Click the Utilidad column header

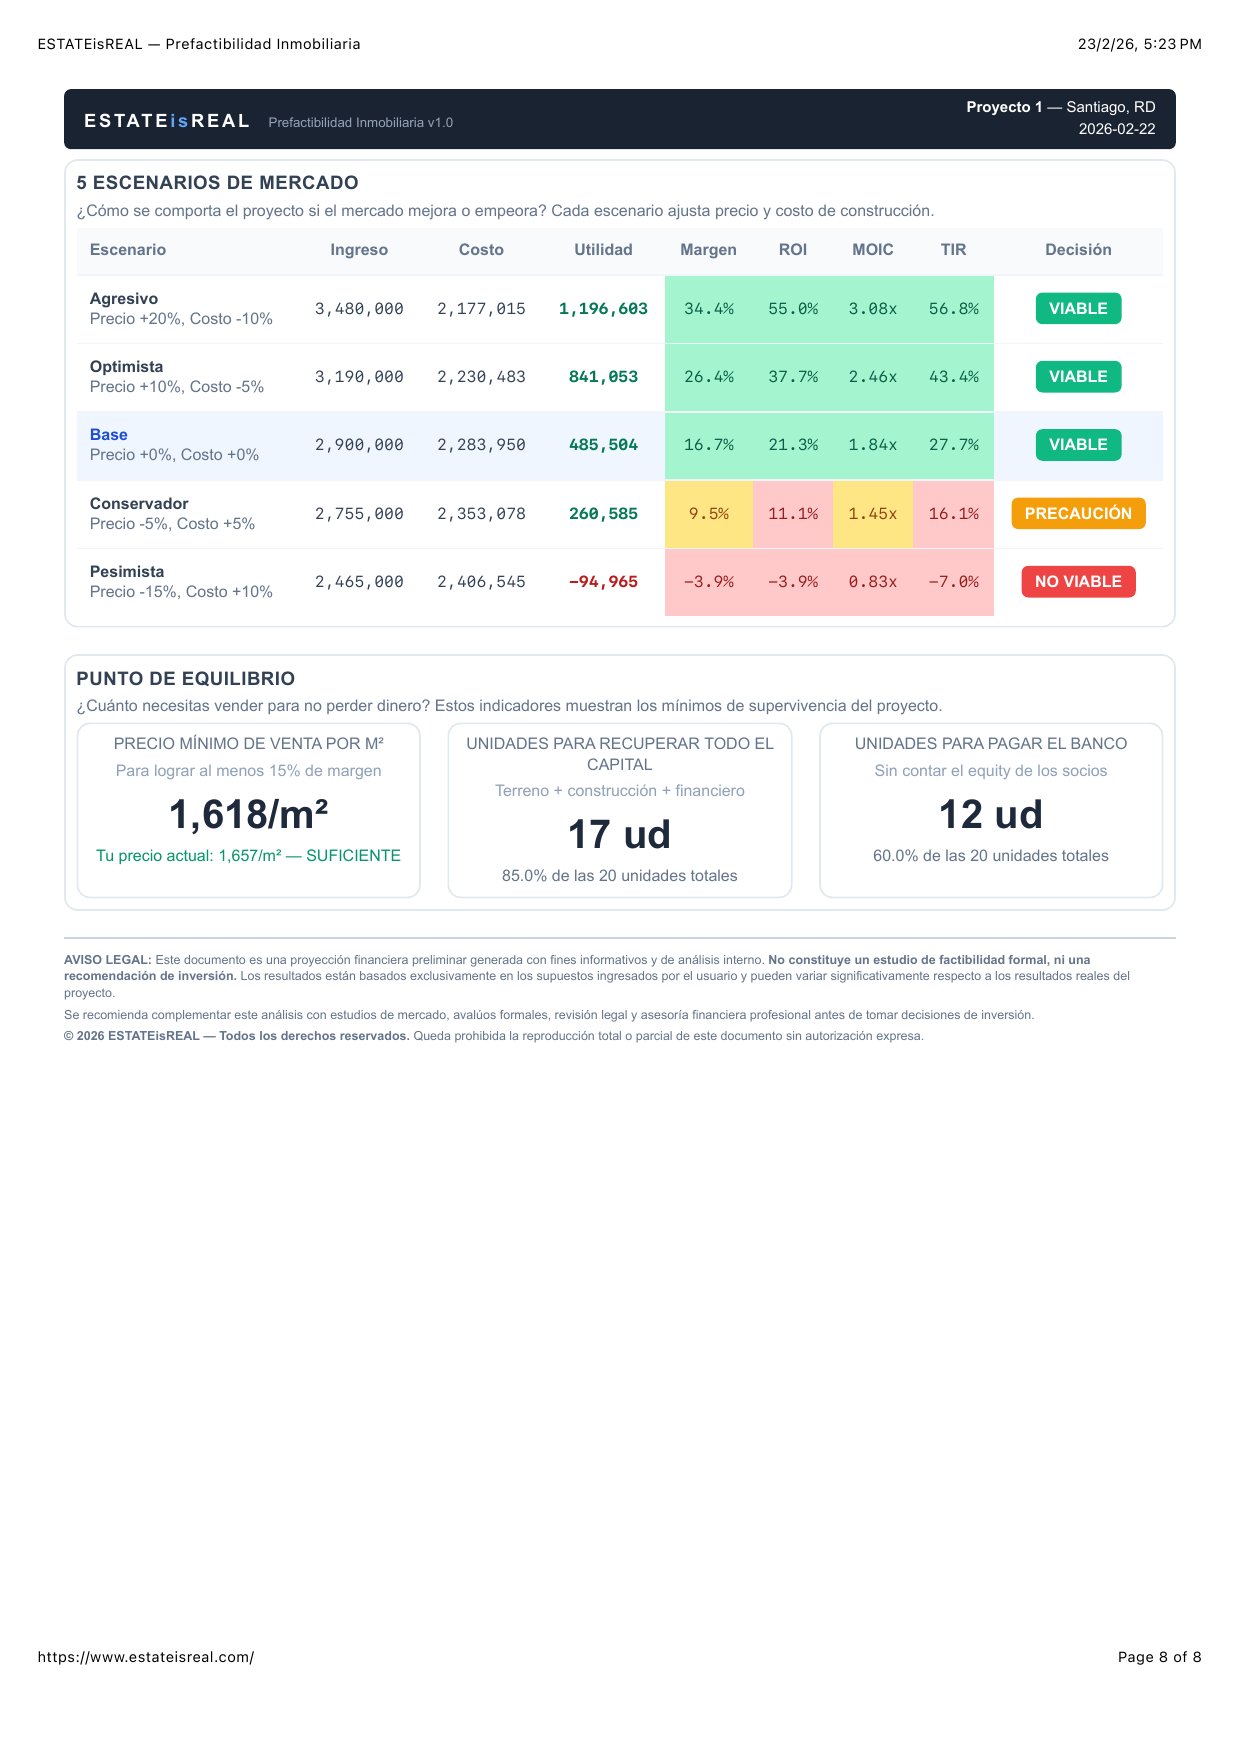click(602, 250)
